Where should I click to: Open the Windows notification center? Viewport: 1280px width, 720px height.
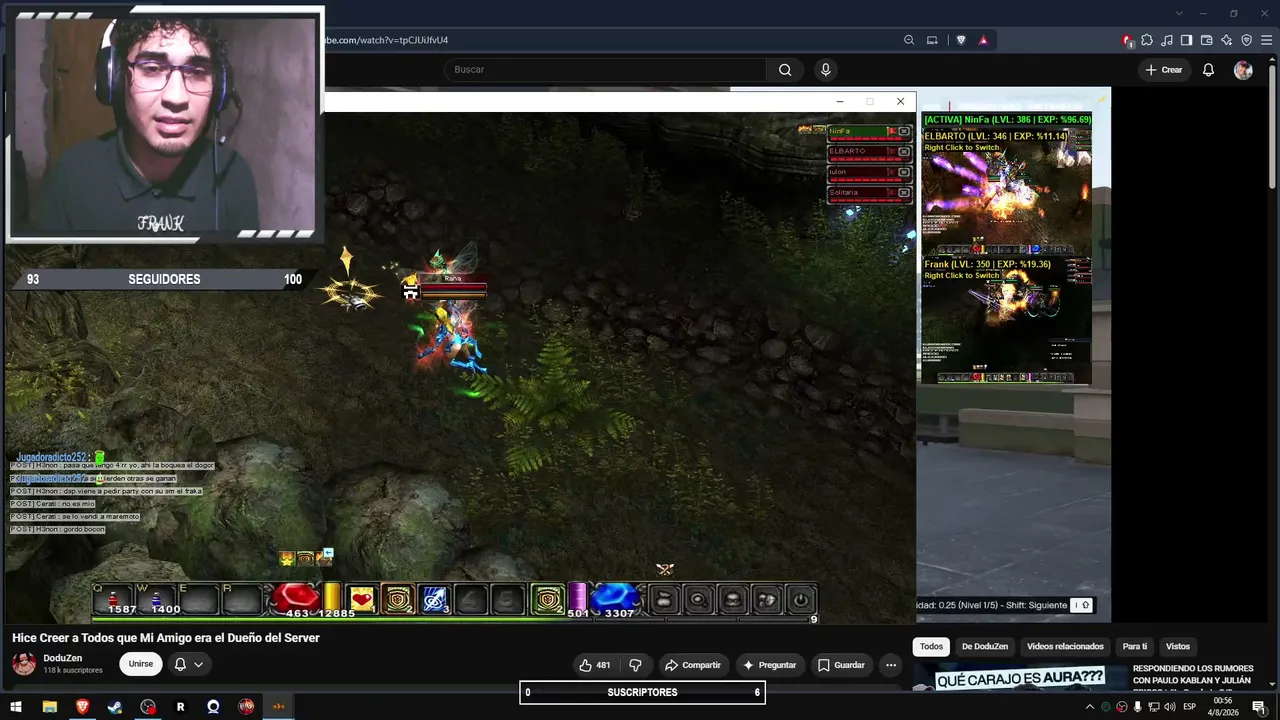1259,707
